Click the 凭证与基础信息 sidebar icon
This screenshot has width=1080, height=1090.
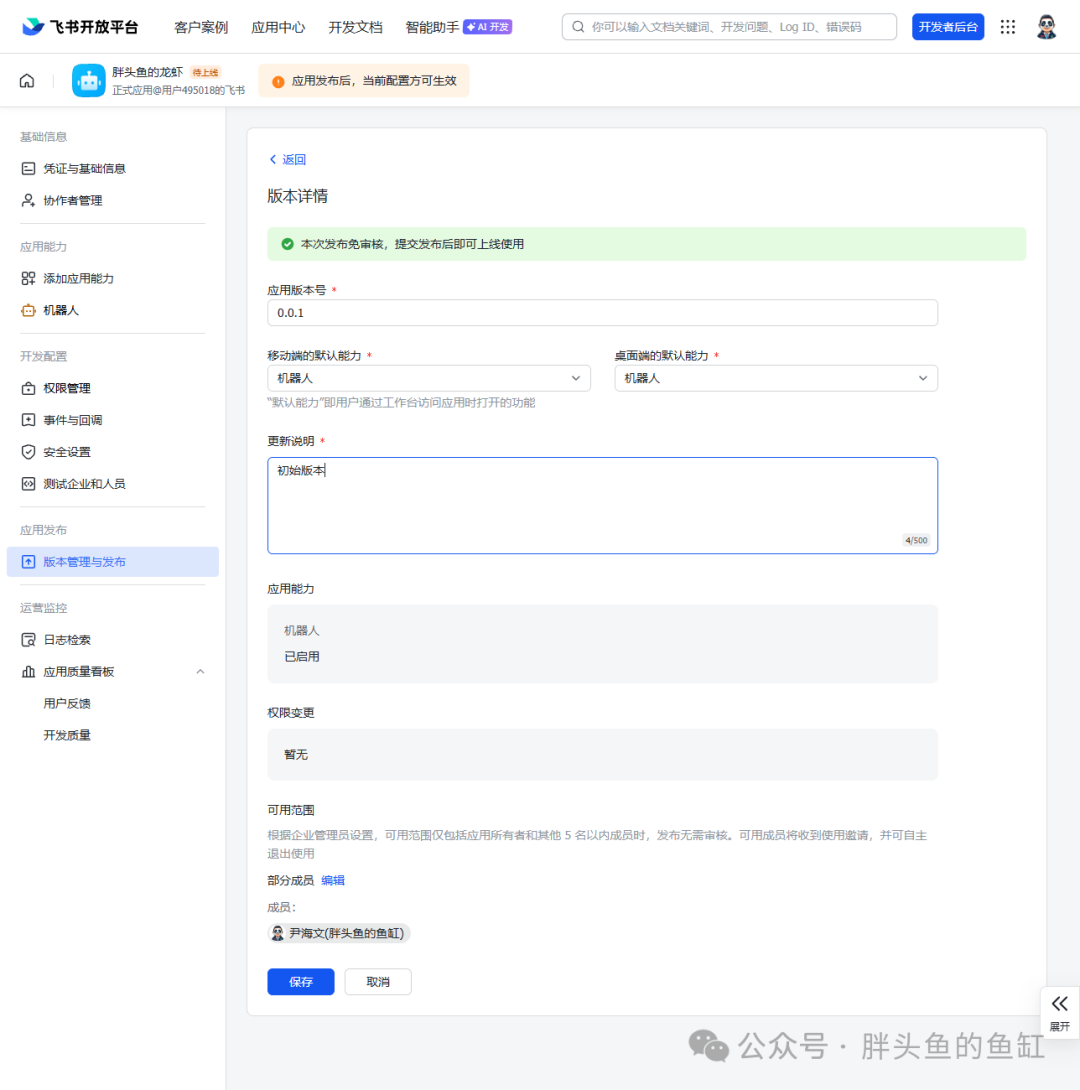tap(28, 168)
